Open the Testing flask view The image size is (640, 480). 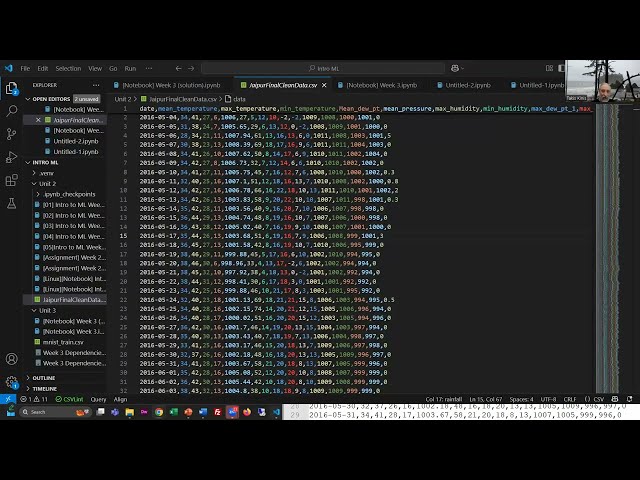tap(11, 203)
